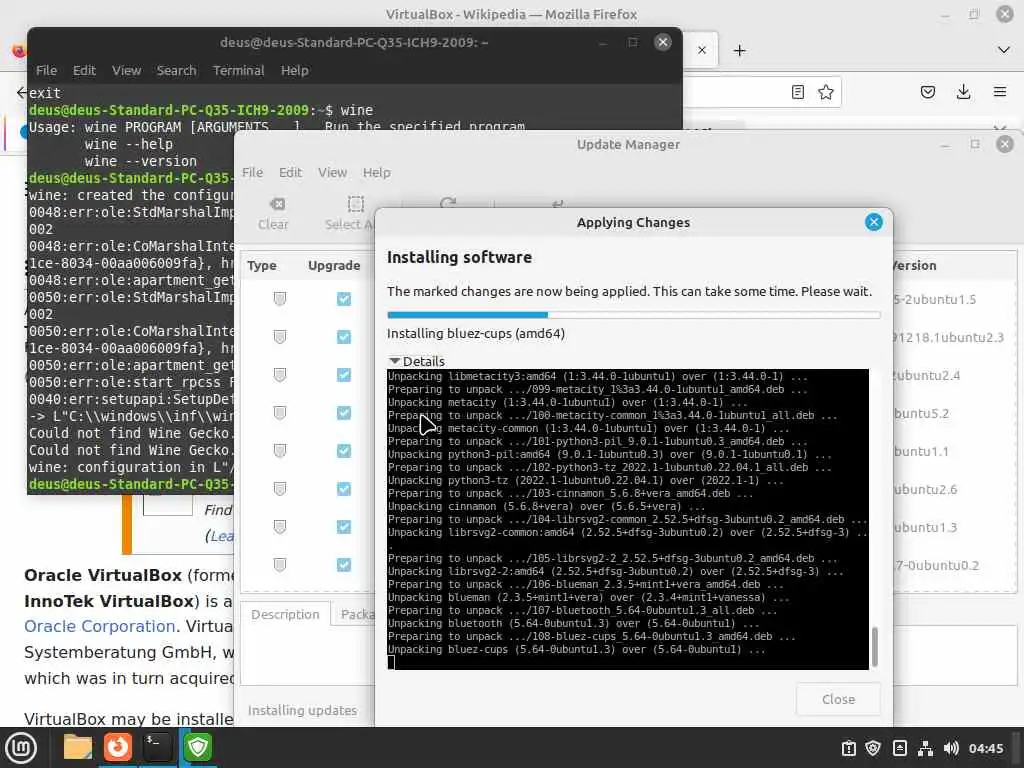Switch to Update Manager shield in taskbar

(197, 747)
